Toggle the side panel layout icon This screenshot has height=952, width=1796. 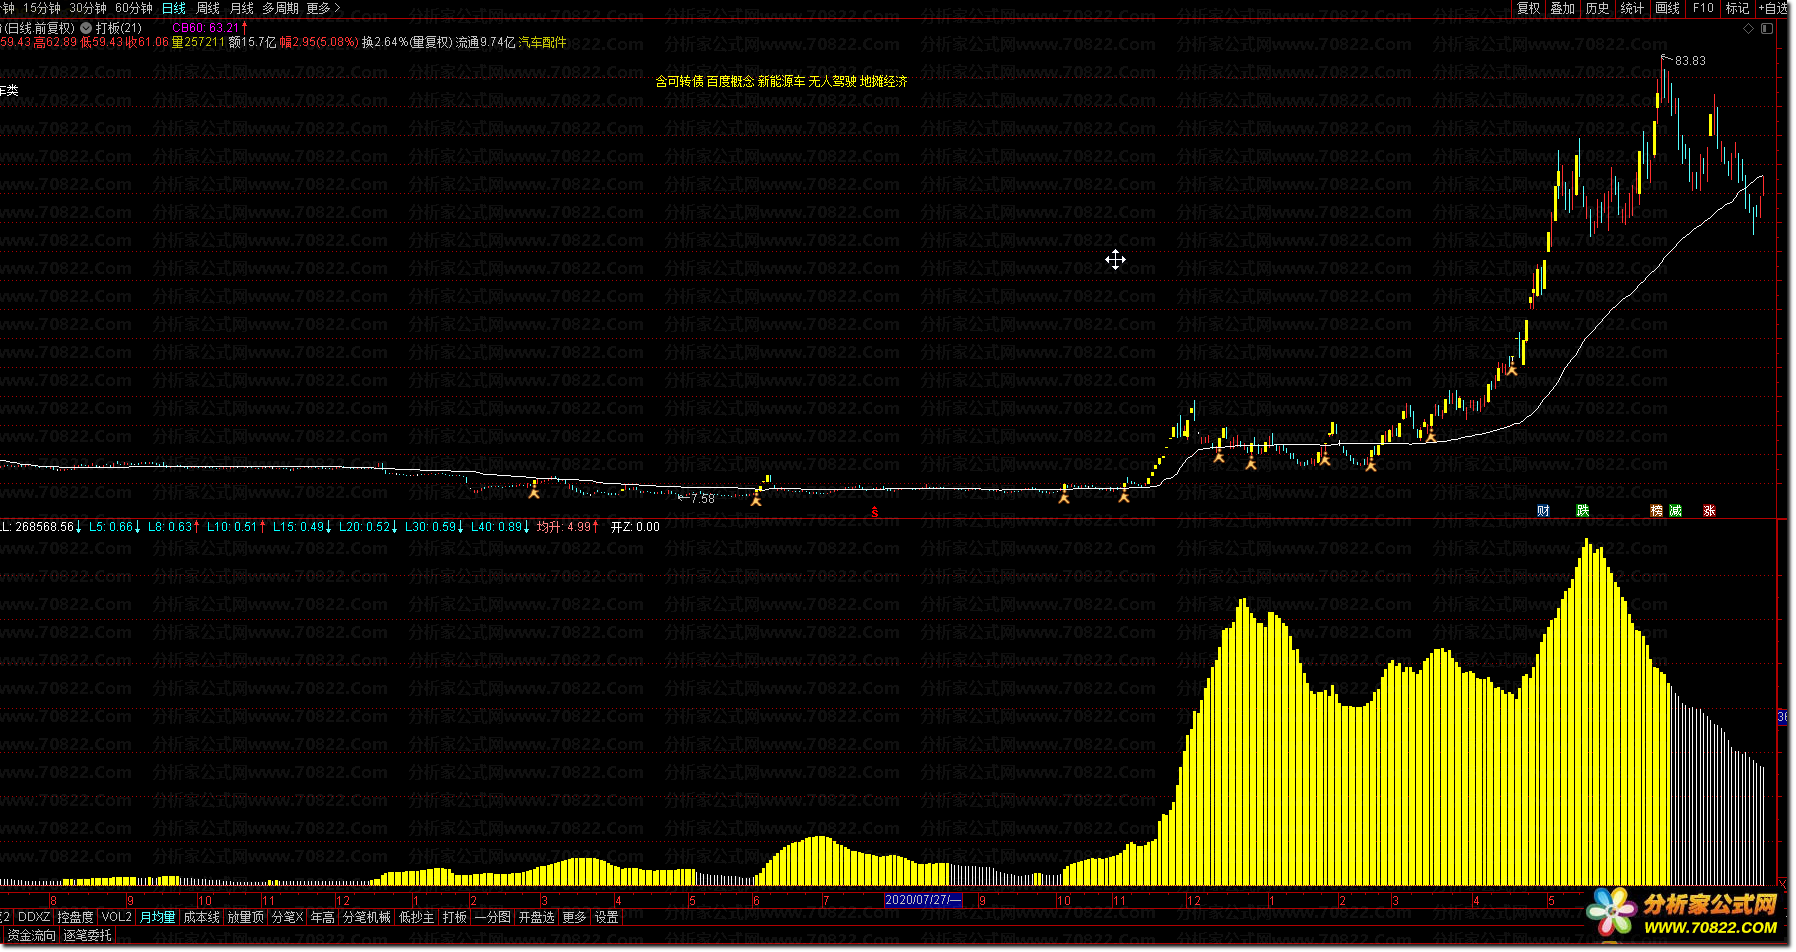[1768, 28]
